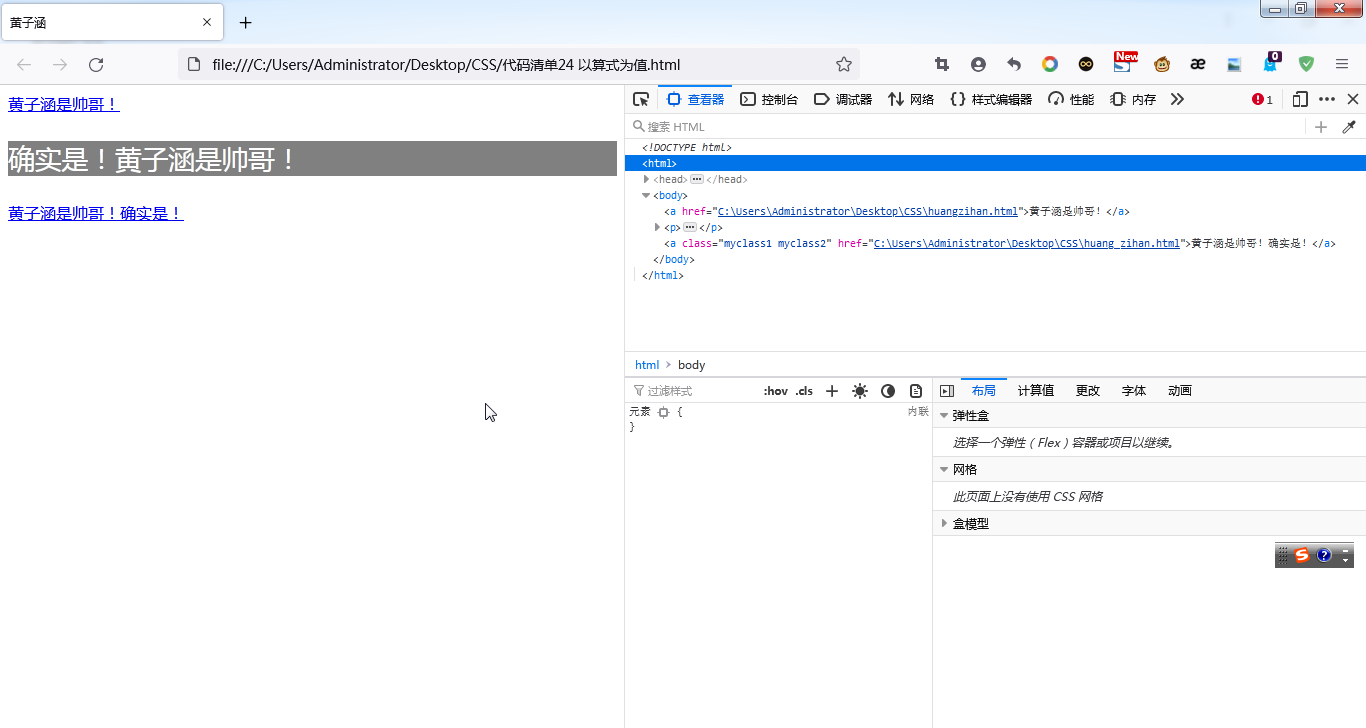This screenshot has width=1366, height=728.
Task: Open the Firefox hamburger menu
Action: click(x=1342, y=64)
